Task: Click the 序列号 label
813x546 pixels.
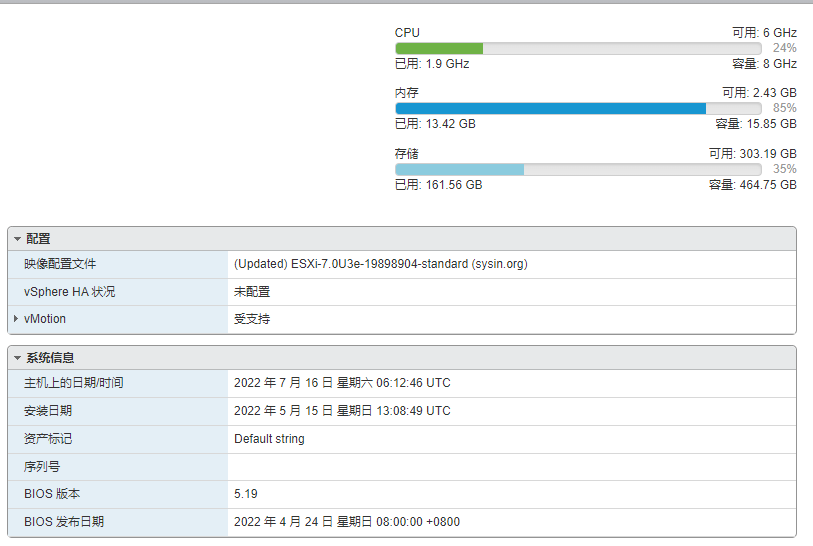Action: pos(42,467)
